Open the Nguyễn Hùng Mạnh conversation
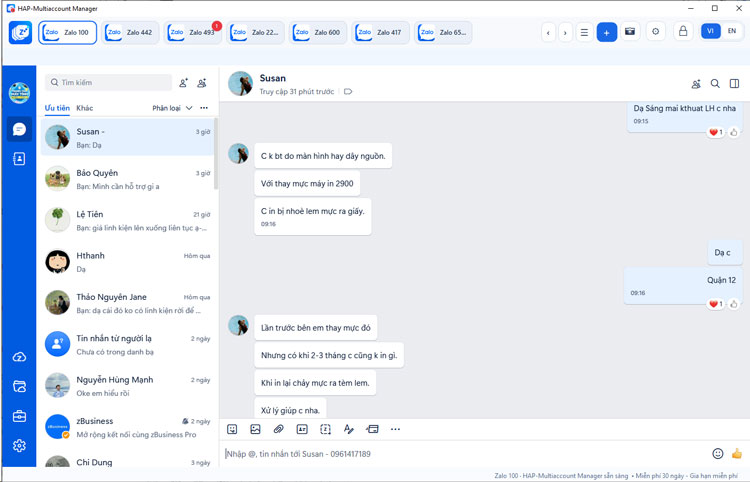The height and width of the screenshot is (482, 750). tap(127, 386)
